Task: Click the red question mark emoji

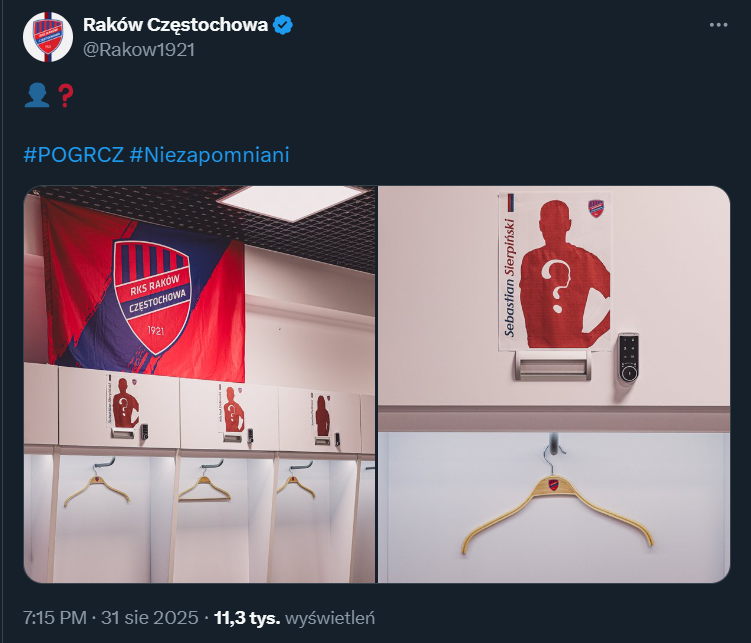Action: pyautogui.click(x=66, y=95)
